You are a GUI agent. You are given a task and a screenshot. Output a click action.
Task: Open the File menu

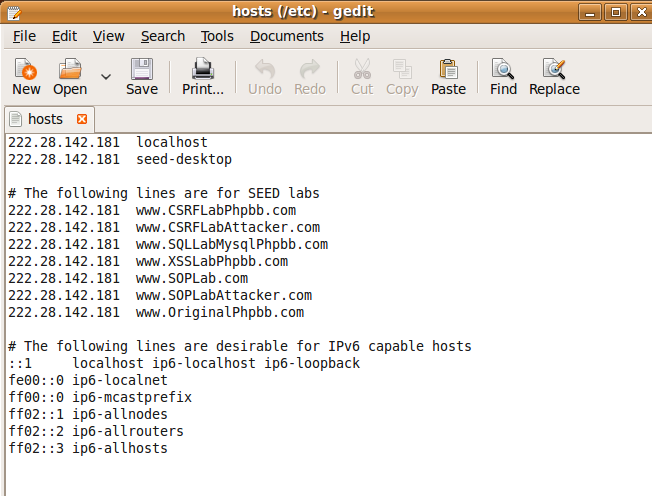(24, 37)
